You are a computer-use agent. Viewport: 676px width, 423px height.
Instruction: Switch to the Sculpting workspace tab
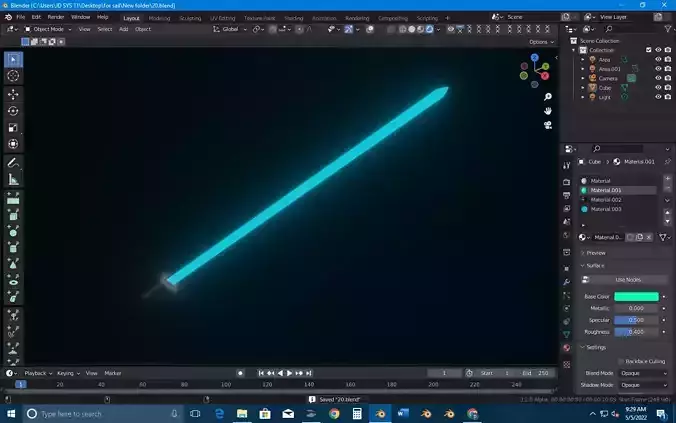[x=190, y=18]
